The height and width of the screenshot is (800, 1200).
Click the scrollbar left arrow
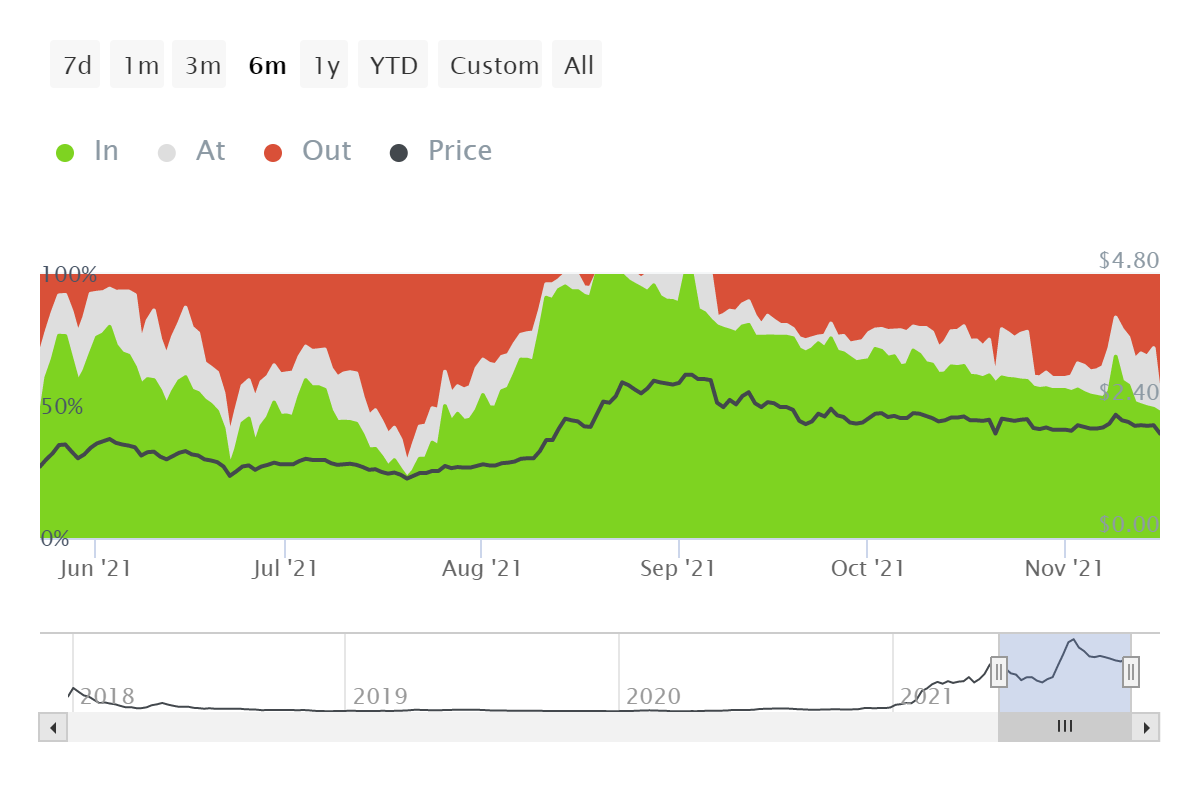pos(53,727)
